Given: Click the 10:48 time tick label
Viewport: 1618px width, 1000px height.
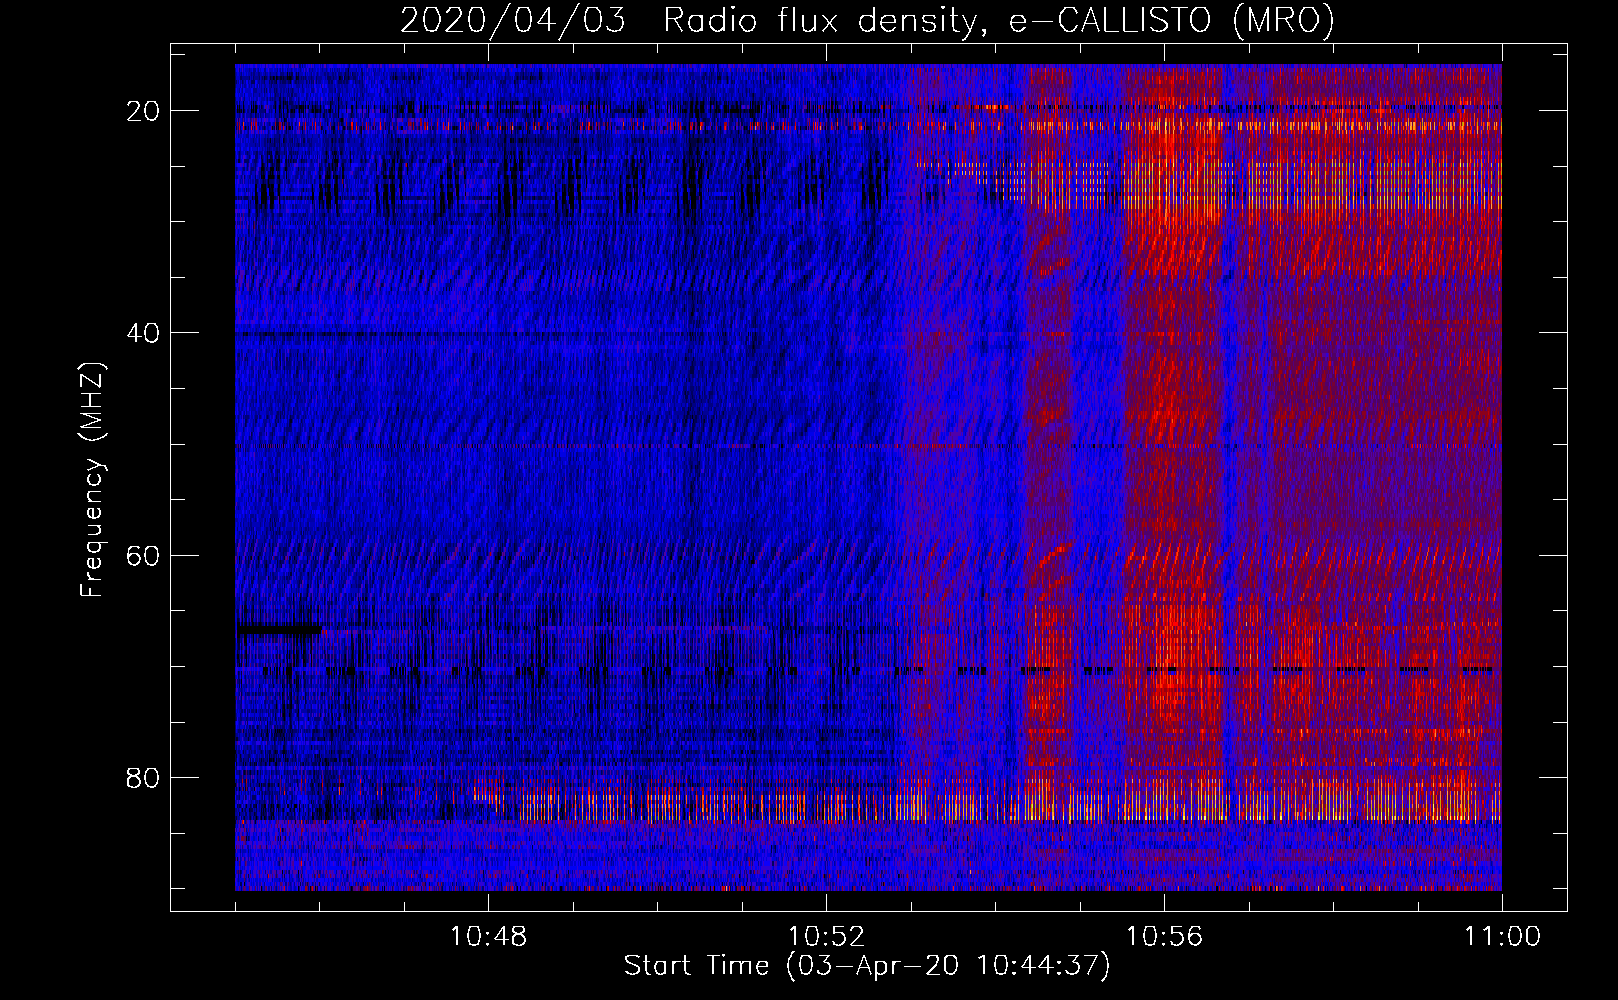Looking at the screenshot, I should (x=488, y=937).
